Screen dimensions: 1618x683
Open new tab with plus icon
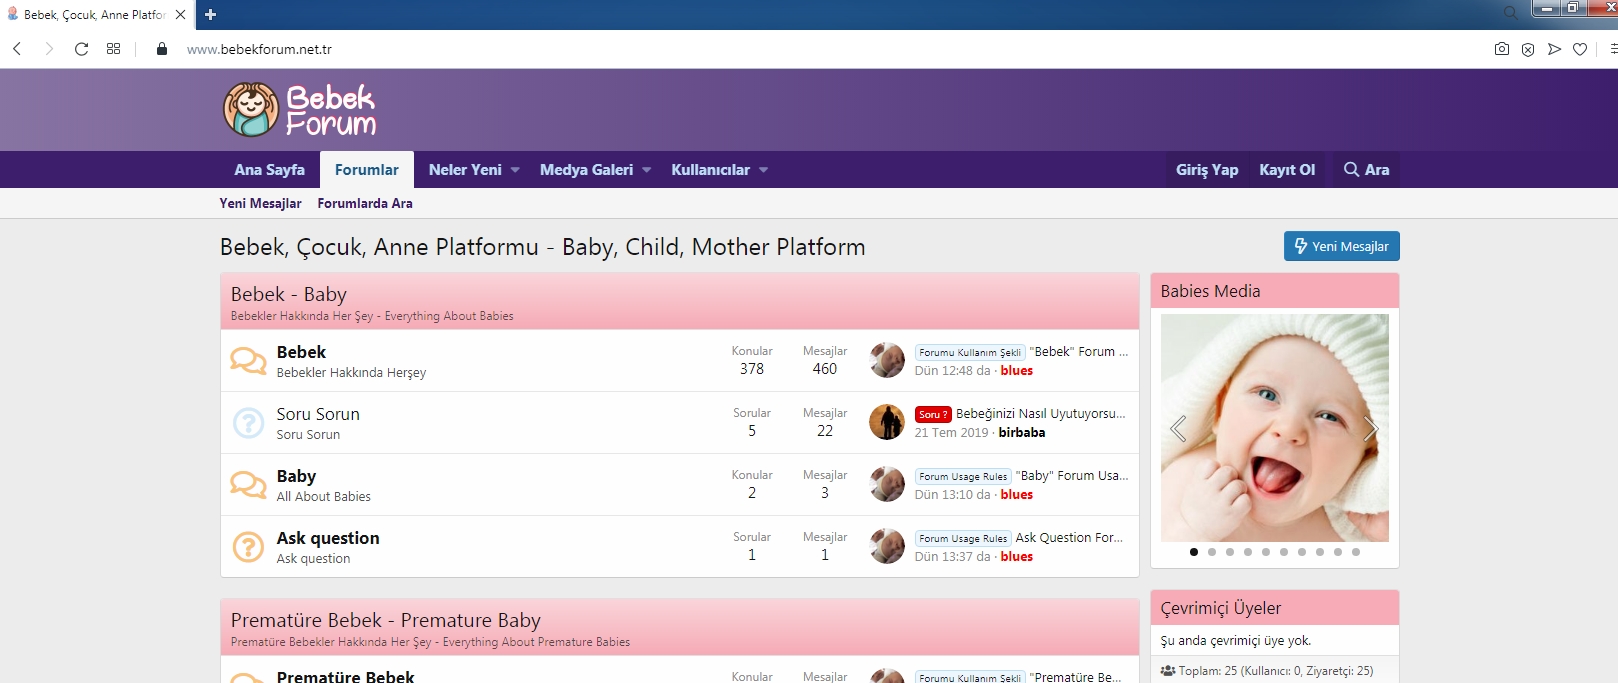[x=210, y=14]
